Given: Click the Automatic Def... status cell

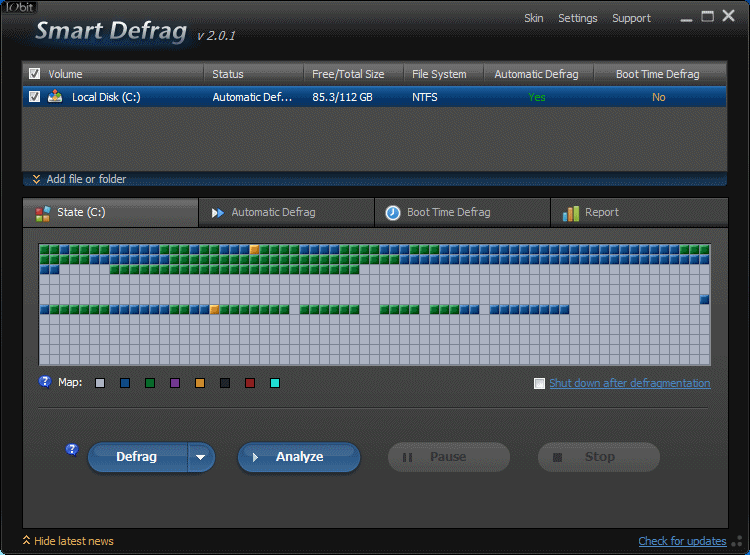Looking at the screenshot, I should tap(252, 97).
